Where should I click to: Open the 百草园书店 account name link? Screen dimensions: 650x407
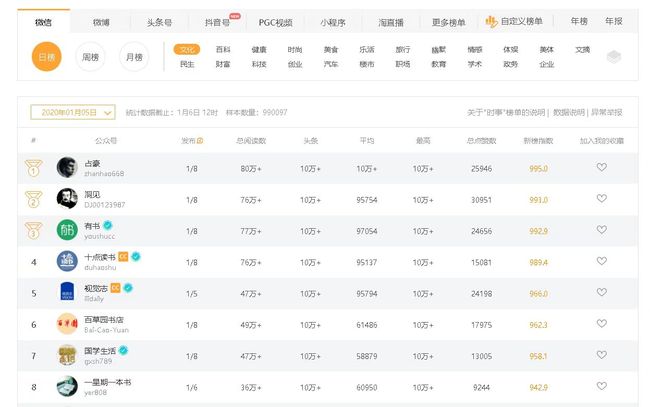point(104,320)
